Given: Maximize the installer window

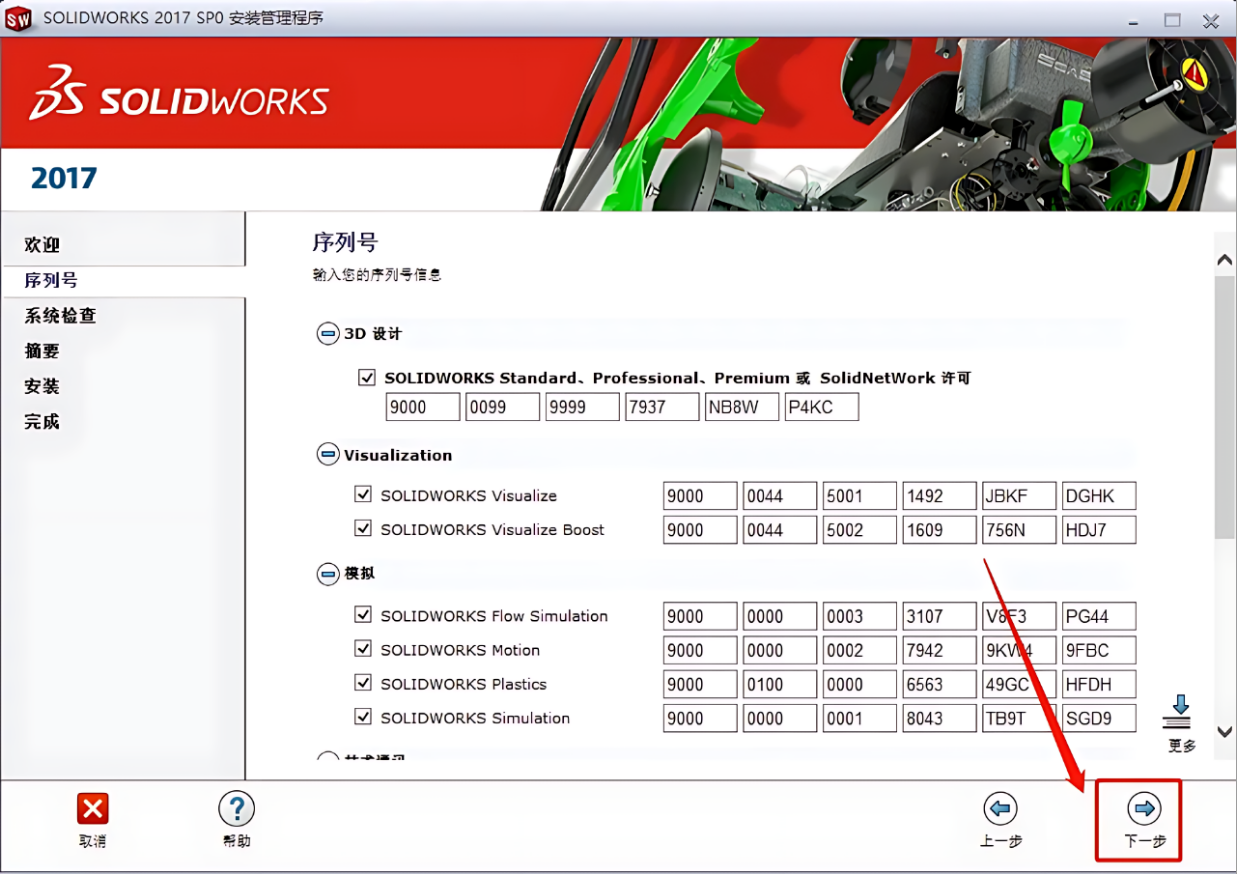Looking at the screenshot, I should click(1172, 19).
